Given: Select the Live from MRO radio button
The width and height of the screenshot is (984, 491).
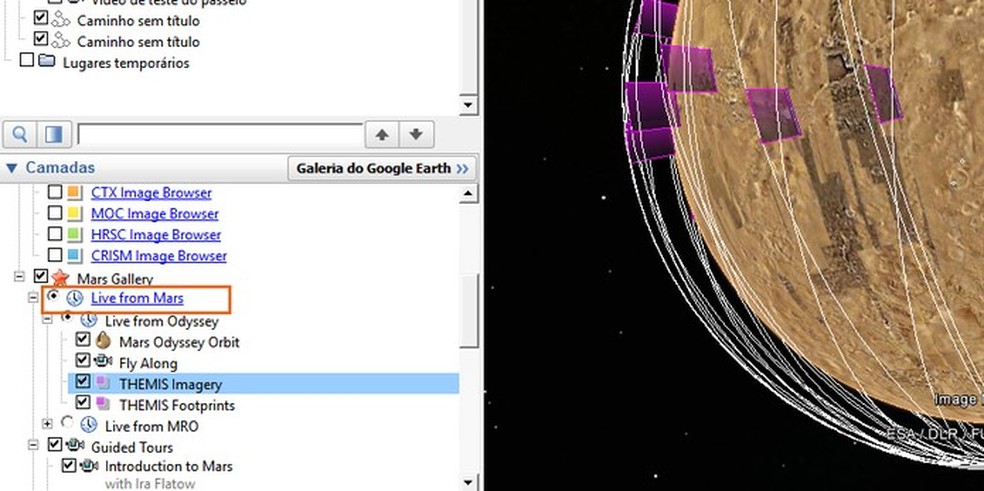Looking at the screenshot, I should 67,426.
